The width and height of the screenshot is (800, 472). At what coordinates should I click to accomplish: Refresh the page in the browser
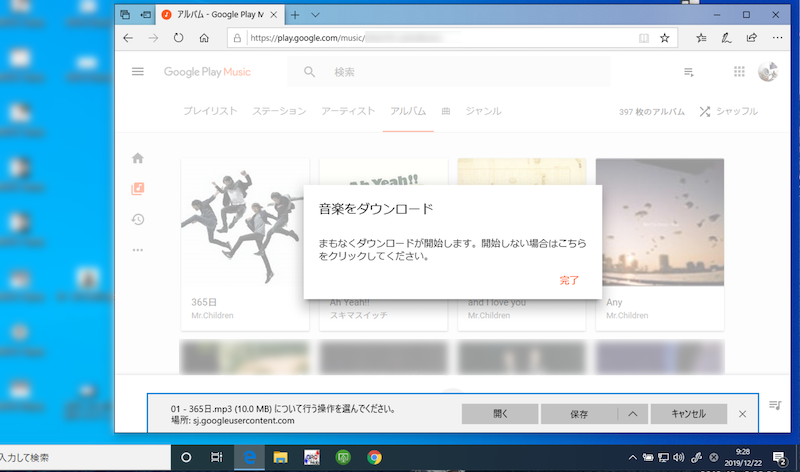coord(179,38)
